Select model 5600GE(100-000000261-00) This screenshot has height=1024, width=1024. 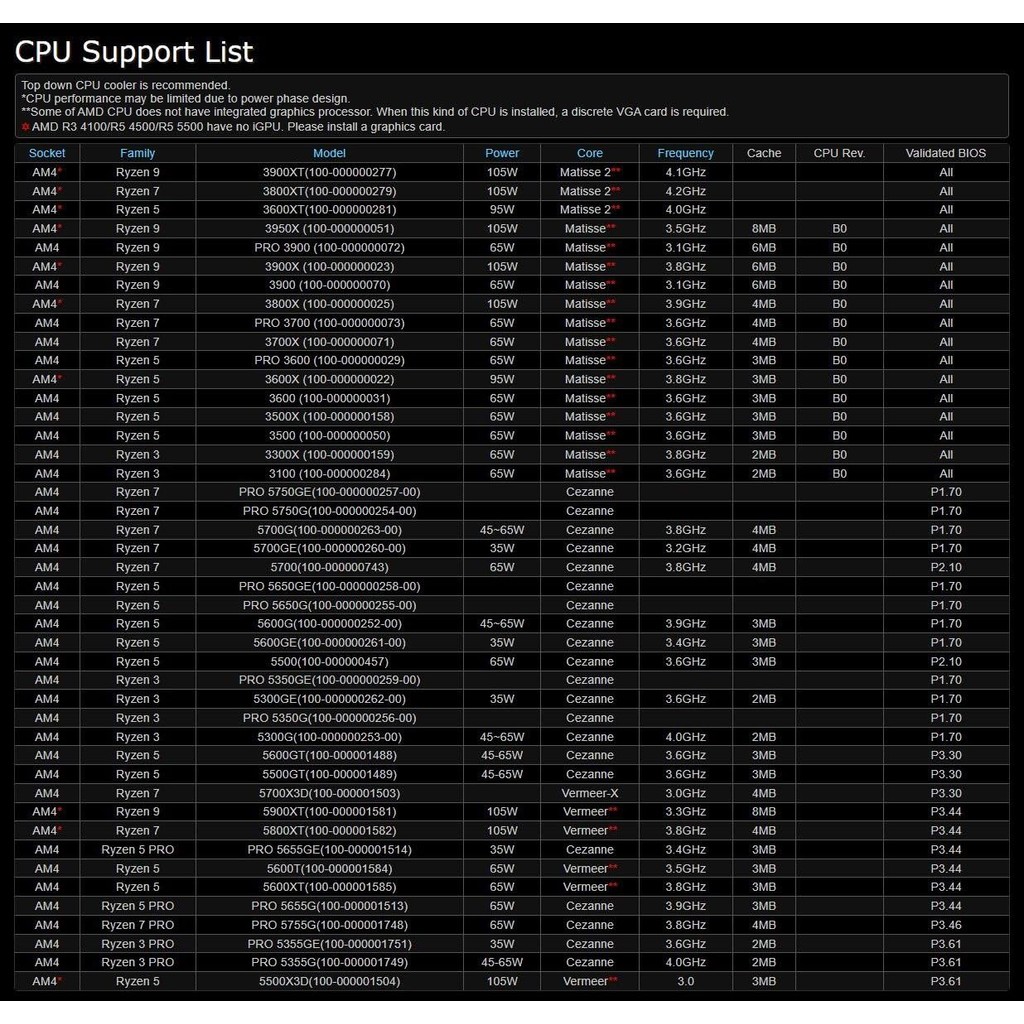(x=329, y=642)
